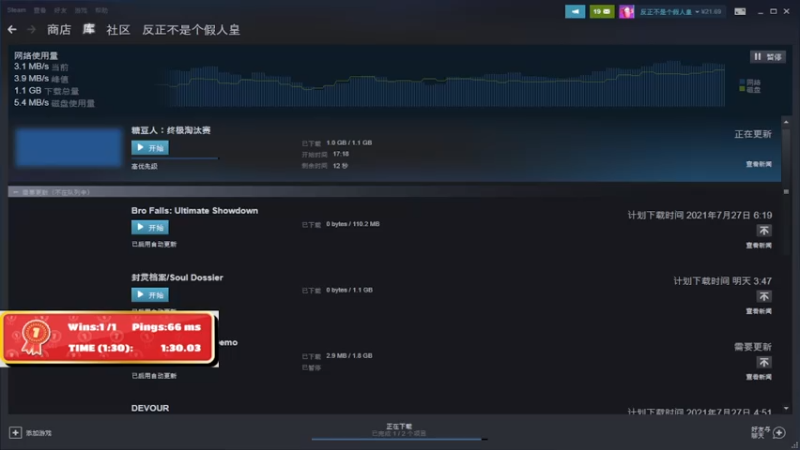Open the green 19 notifications inbox
Image resolution: width=800 pixels, height=450 pixels.
(602, 12)
